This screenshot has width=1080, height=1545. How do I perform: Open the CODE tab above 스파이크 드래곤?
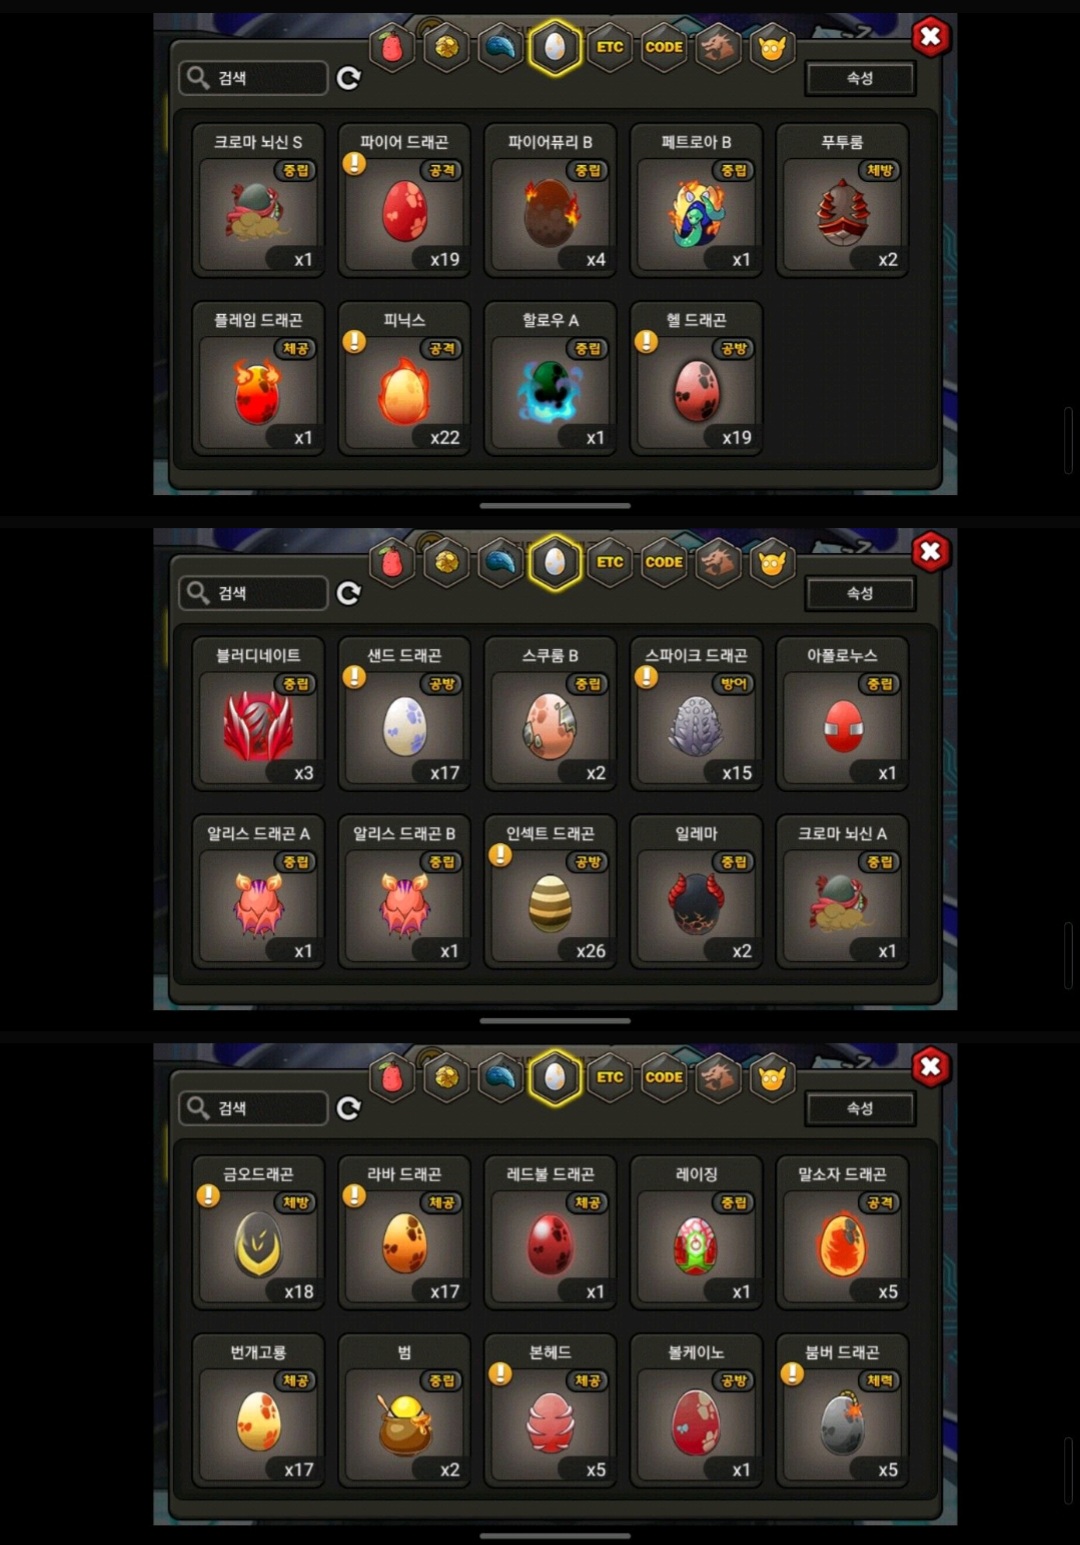click(664, 562)
